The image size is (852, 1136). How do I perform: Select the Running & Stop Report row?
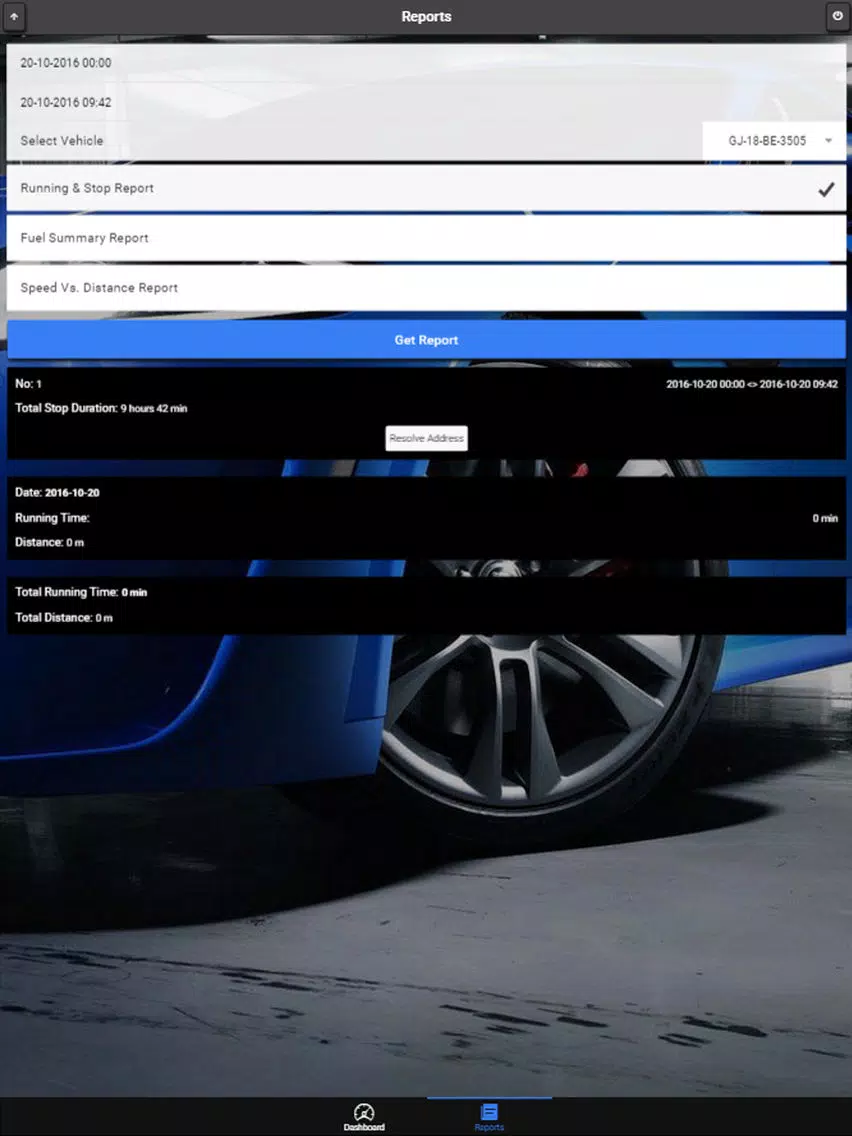(x=426, y=188)
